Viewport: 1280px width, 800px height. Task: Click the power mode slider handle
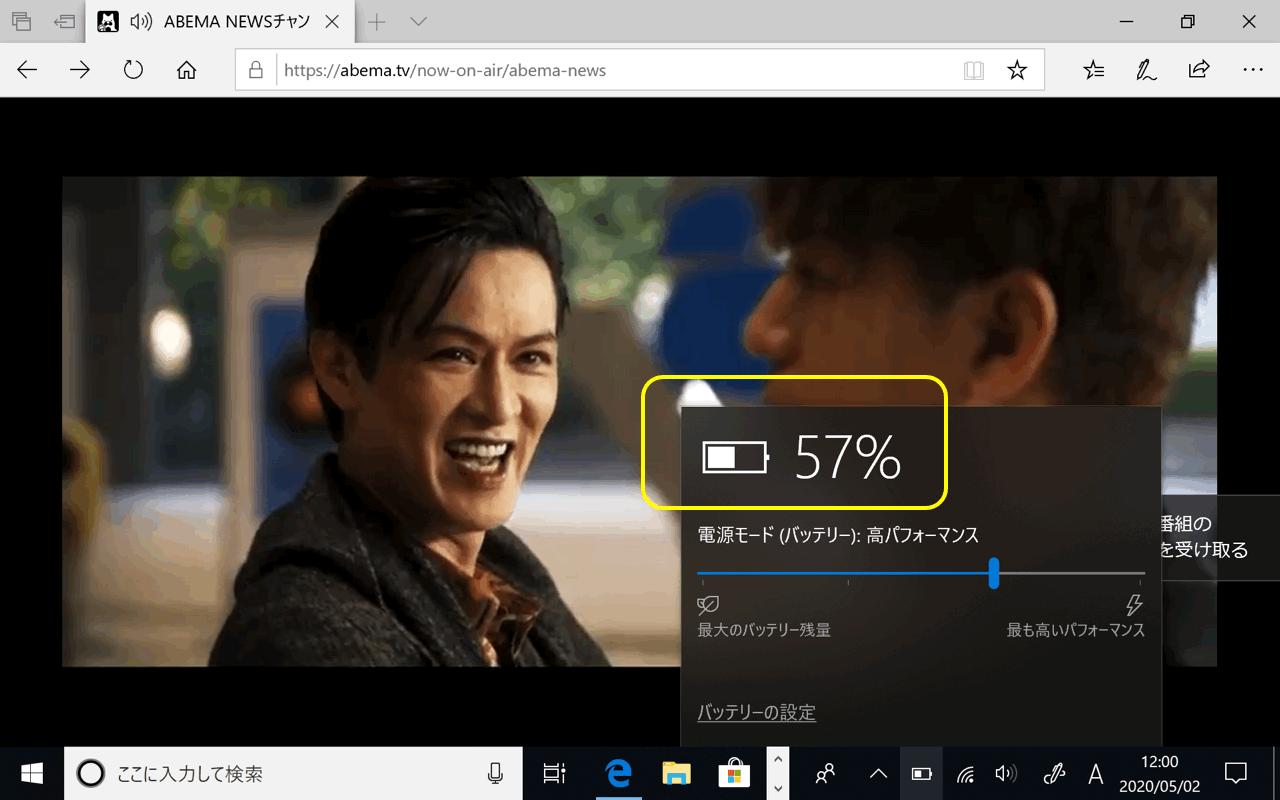click(x=994, y=573)
